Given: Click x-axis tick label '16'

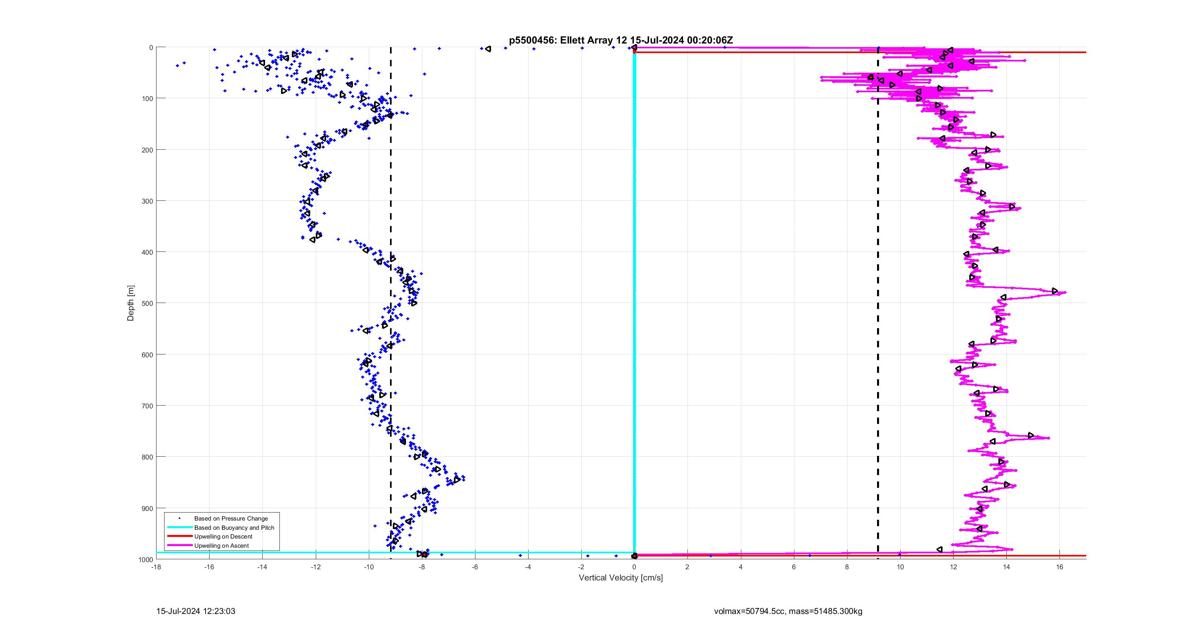Looking at the screenshot, I should [x=1060, y=567].
